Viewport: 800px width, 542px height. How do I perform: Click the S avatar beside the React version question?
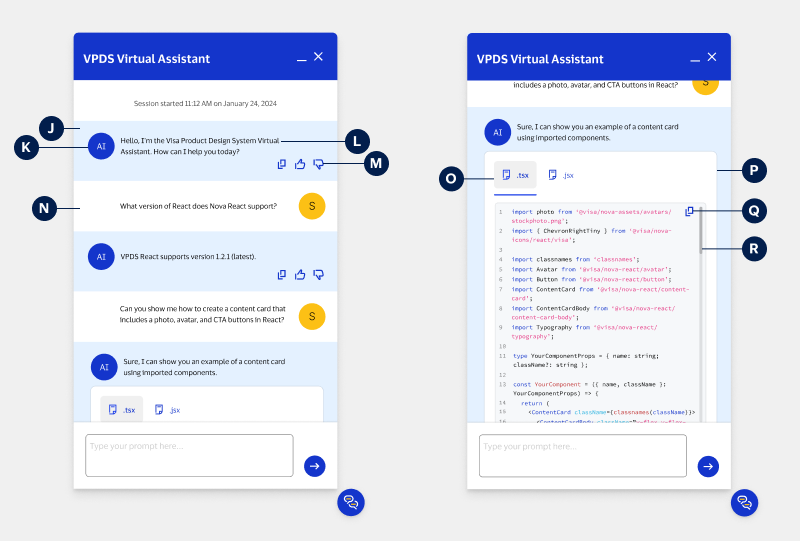click(312, 206)
